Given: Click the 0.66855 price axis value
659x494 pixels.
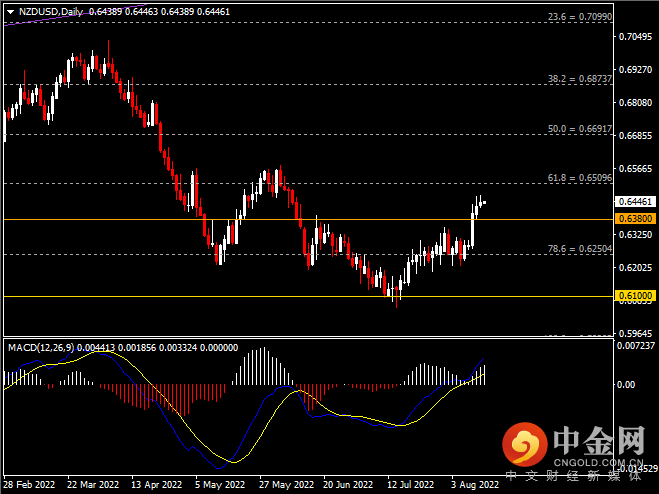Looking at the screenshot, I should tap(635, 136).
